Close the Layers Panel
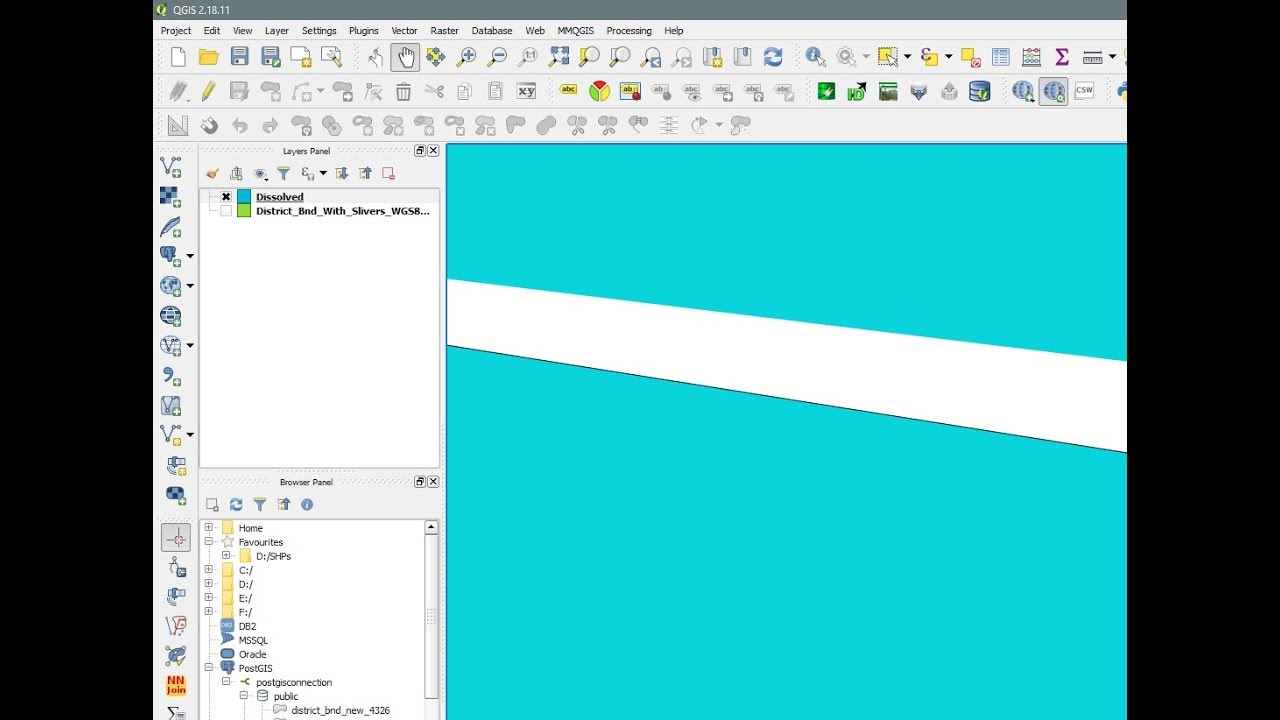The height and width of the screenshot is (720, 1280). (x=433, y=151)
